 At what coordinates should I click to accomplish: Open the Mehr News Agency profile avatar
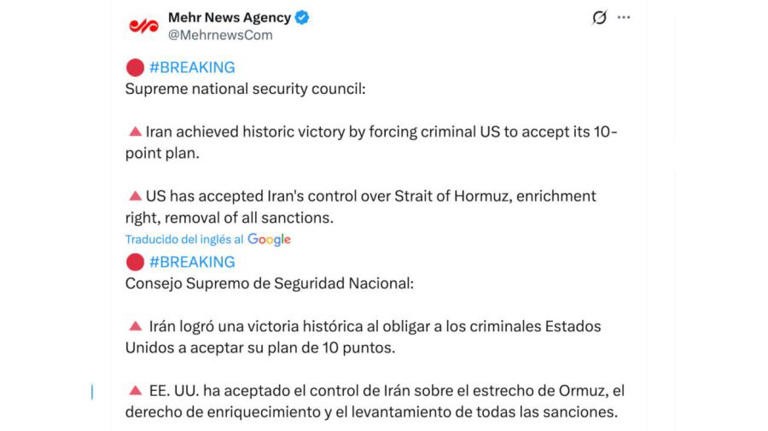click(x=144, y=25)
